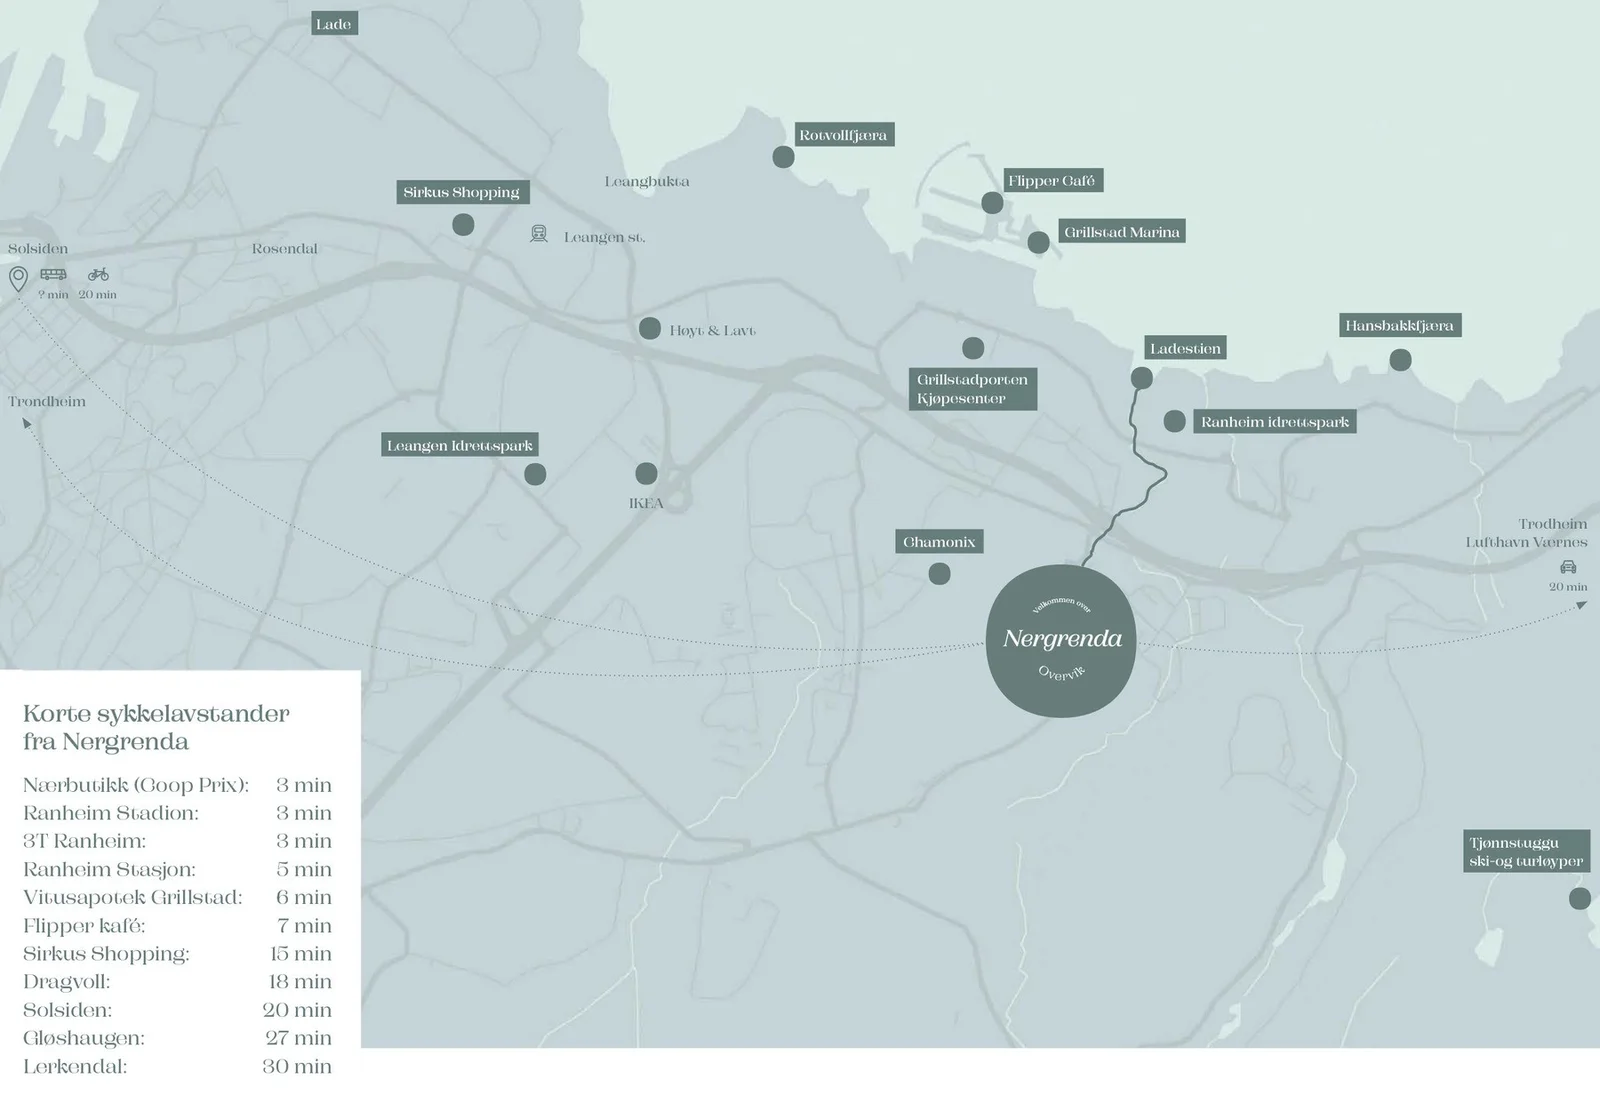The height and width of the screenshot is (1095, 1600).
Task: Click the 'Korte sykkelavstander fra Nergrenda' heading
Action: 156,728
